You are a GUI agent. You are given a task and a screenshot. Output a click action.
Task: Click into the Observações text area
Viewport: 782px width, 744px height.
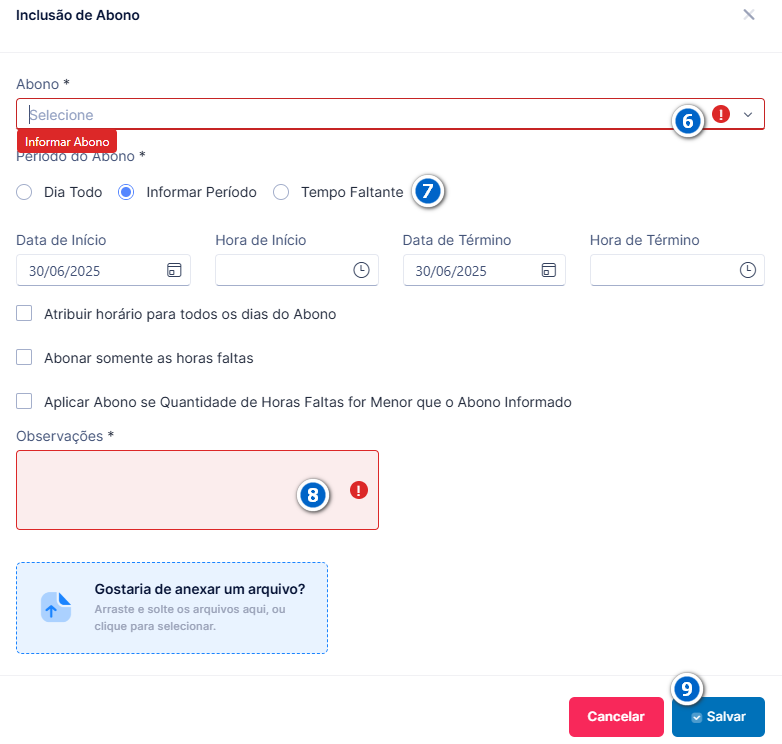(197, 490)
